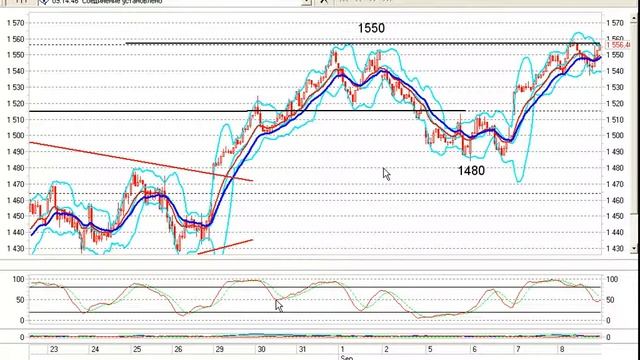Click date label 31 on time axis

pos(302,349)
